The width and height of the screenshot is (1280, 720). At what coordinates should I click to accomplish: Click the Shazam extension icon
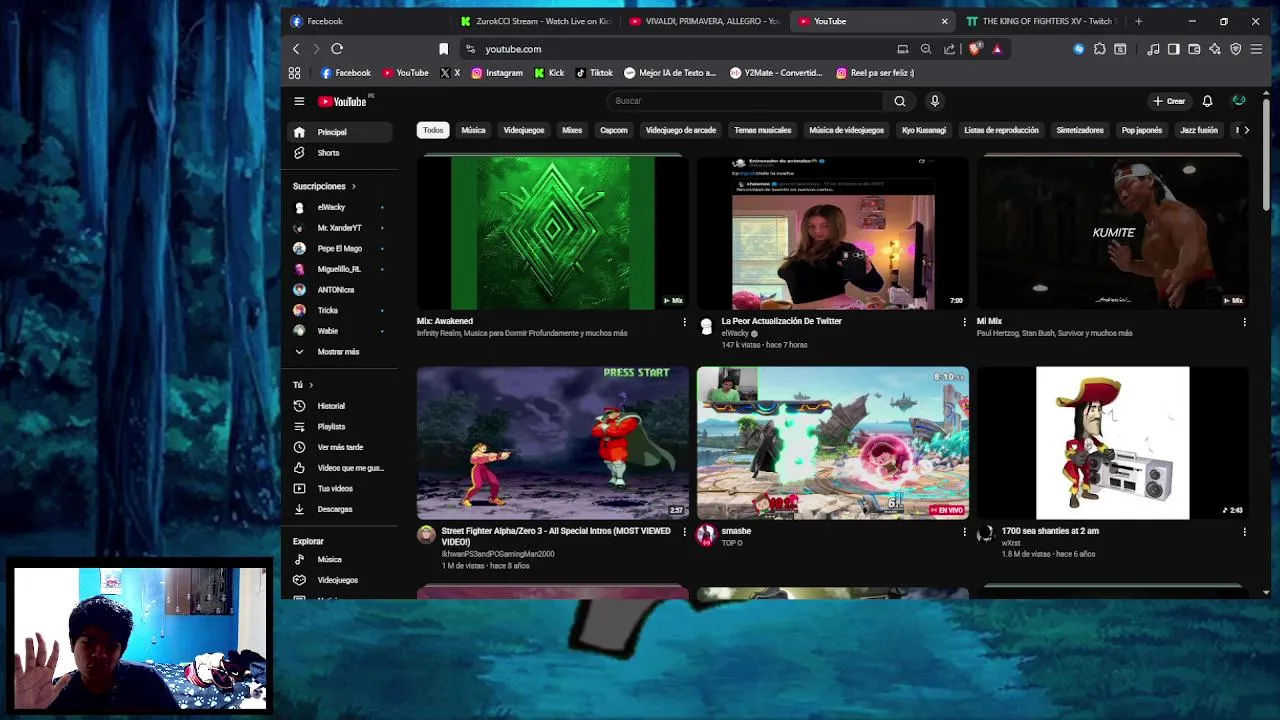1078,49
